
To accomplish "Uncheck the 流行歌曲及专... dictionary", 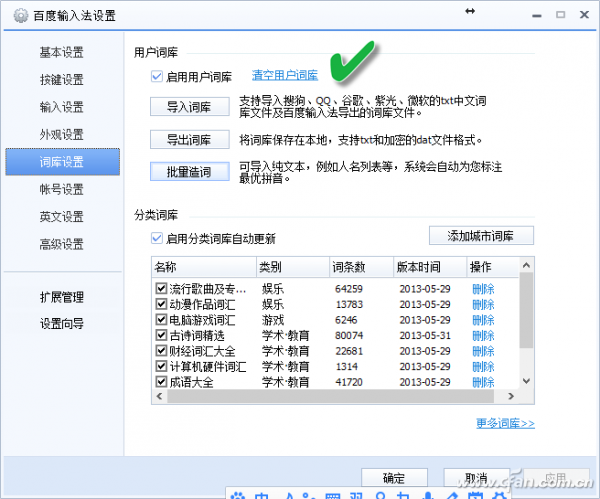I will tap(161, 288).
